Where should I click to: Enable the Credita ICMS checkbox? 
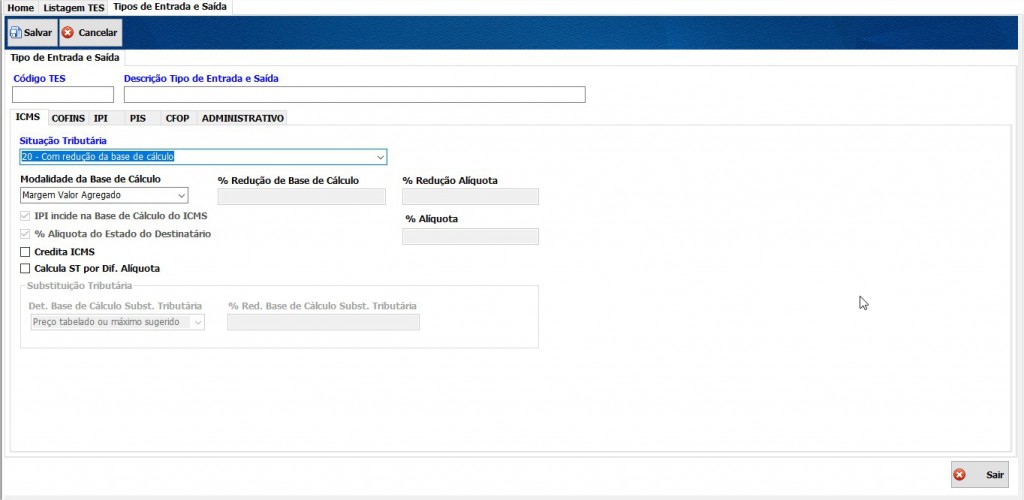[25, 252]
